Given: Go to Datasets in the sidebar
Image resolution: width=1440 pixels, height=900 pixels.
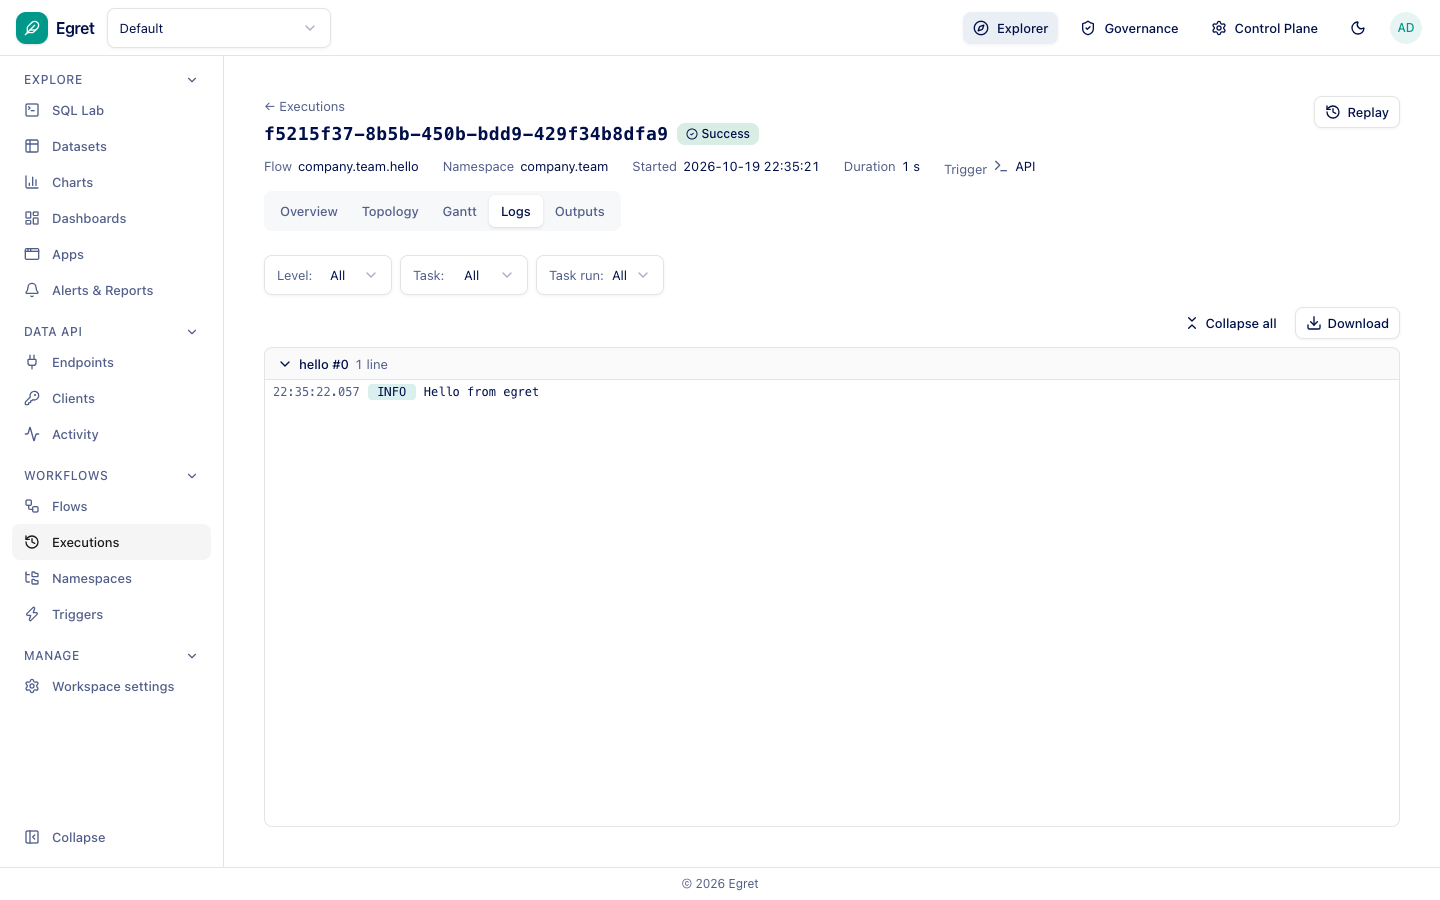Looking at the screenshot, I should (x=111, y=146).
